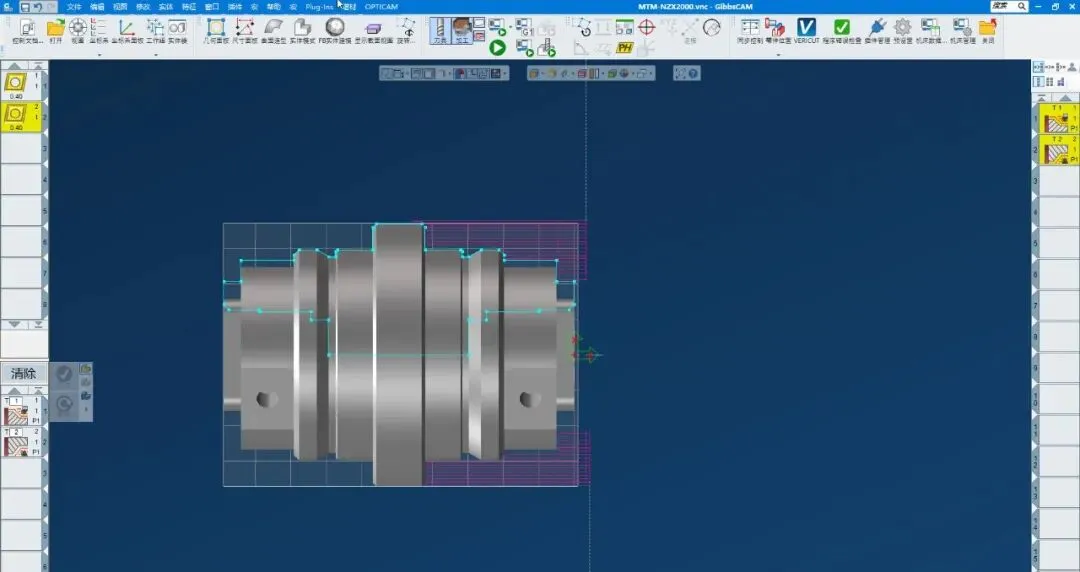Viewport: 1080px width, 572px height.
Task: Click the save icon in title bar
Action: [x=25, y=7]
